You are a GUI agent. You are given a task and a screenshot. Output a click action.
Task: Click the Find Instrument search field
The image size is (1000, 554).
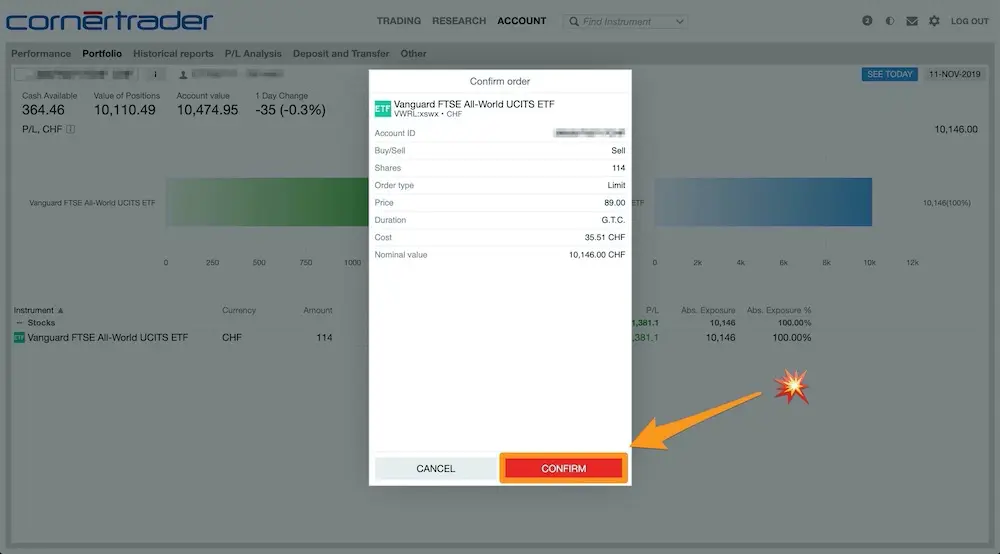pyautogui.click(x=625, y=22)
